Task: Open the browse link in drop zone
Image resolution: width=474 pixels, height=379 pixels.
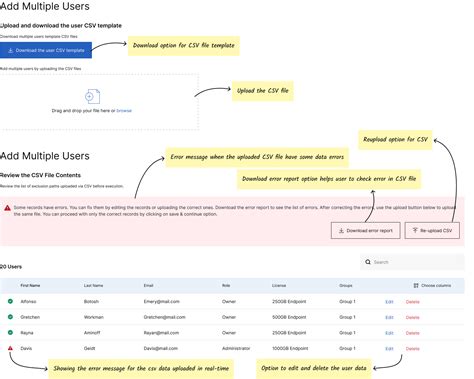Action: [x=124, y=111]
